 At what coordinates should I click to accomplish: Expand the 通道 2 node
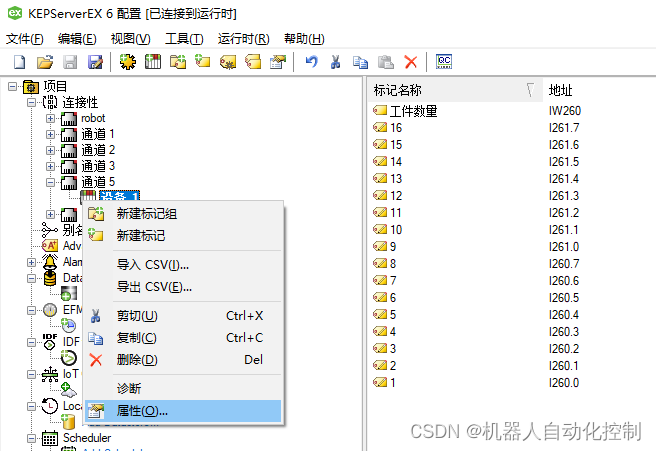(51, 150)
